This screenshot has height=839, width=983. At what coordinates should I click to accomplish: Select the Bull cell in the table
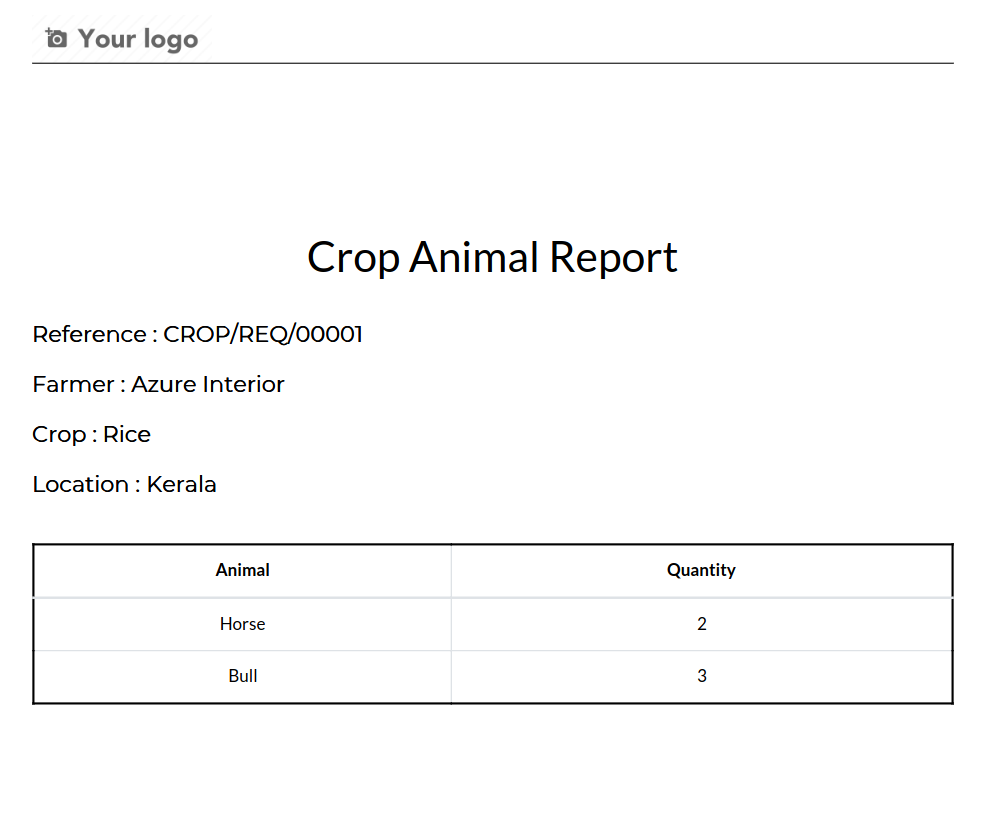(243, 676)
